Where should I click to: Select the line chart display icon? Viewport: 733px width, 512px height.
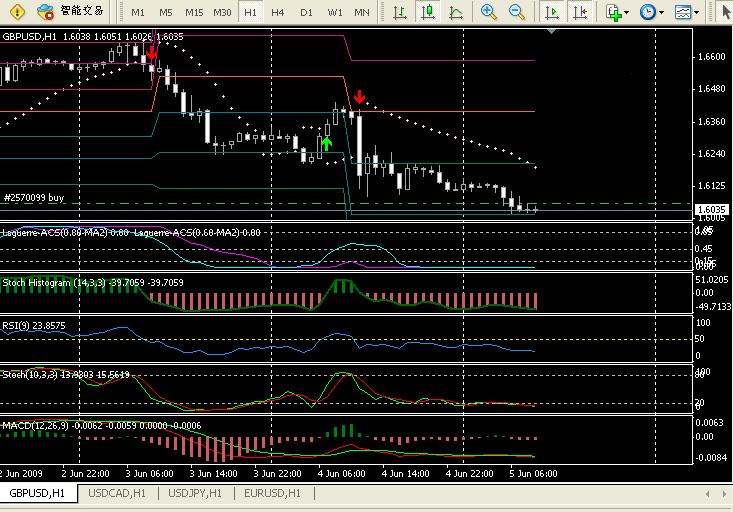click(456, 12)
